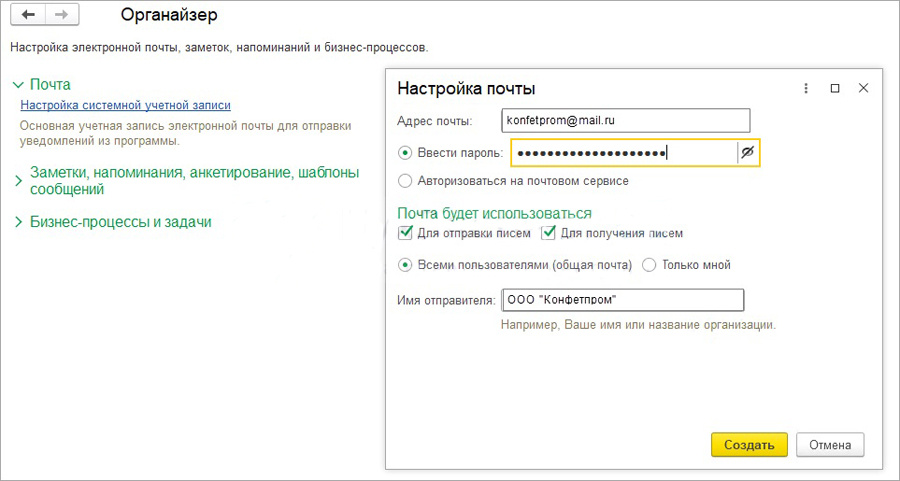Open Настройка системной учетной записи link
Screen dimensions: 900x481
pyautogui.click(x=126, y=106)
